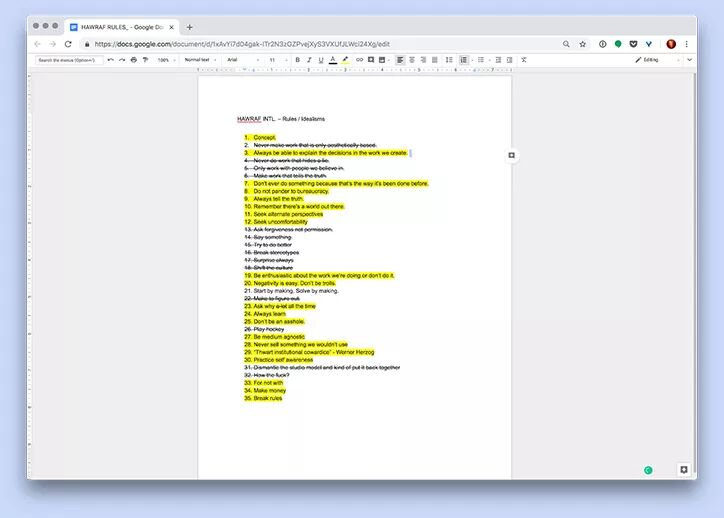
Task: Open the 1Password extension
Action: point(603,44)
